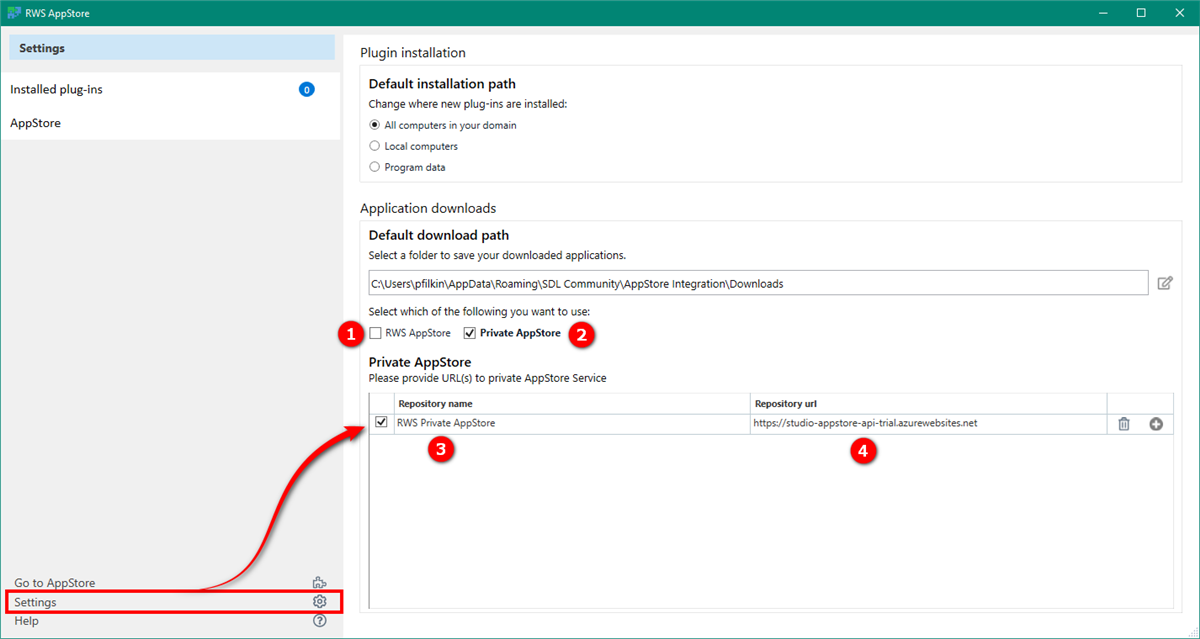The image size is (1200, 639).
Task: Click the RWS AppStore title bar logo
Action: pyautogui.click(x=13, y=12)
